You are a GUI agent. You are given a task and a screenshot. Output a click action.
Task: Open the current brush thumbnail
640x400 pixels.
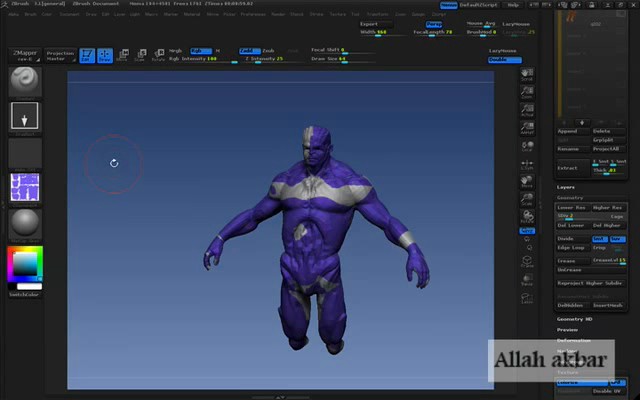[25, 82]
